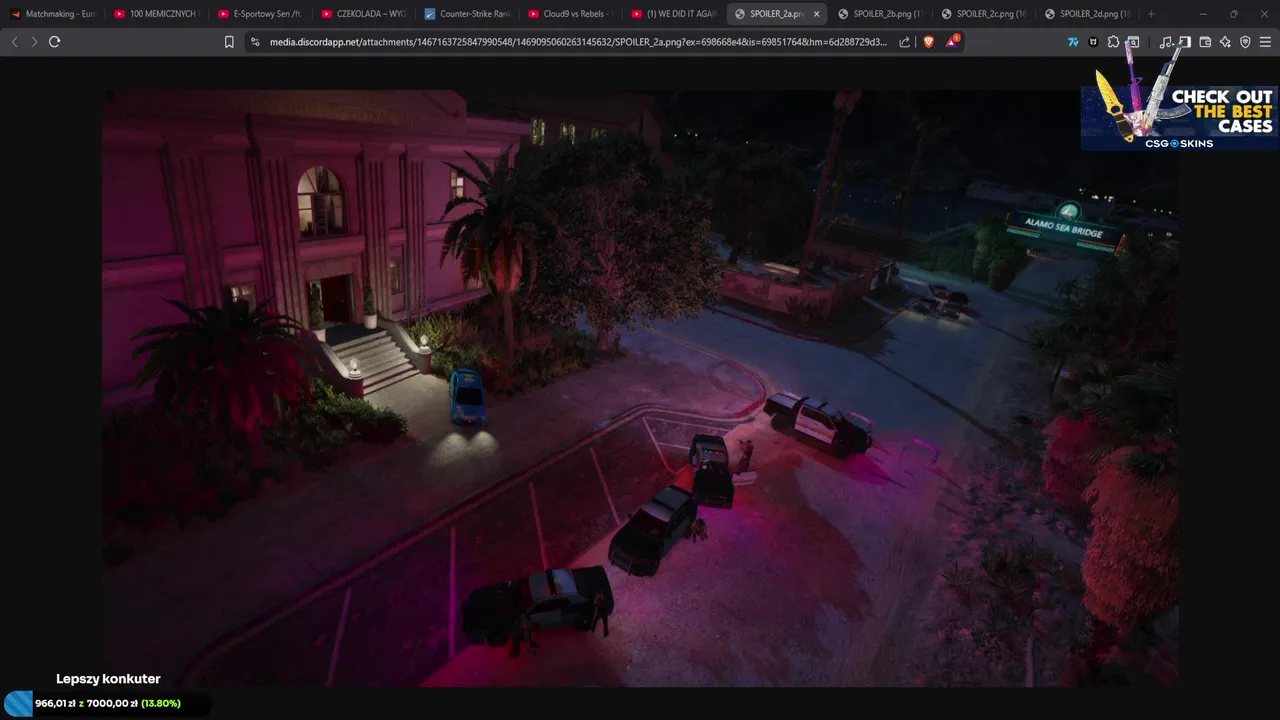The image size is (1280, 720).
Task: Close the SPOILER_2a.png tab
Action: (x=816, y=14)
